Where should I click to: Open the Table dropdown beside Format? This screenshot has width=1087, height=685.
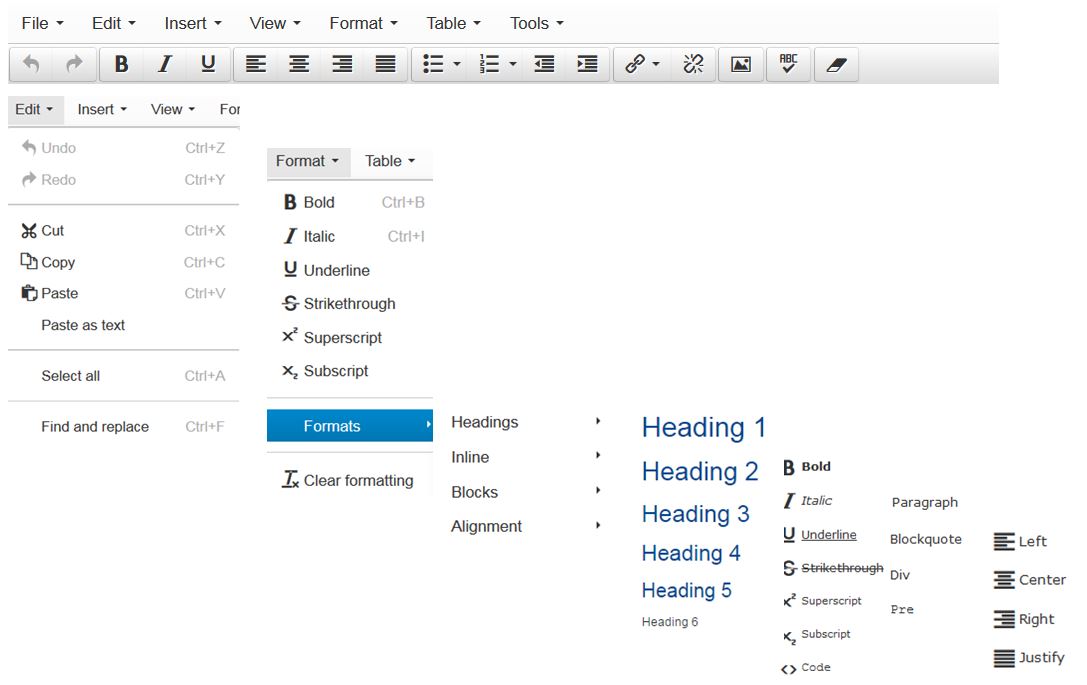pos(390,162)
